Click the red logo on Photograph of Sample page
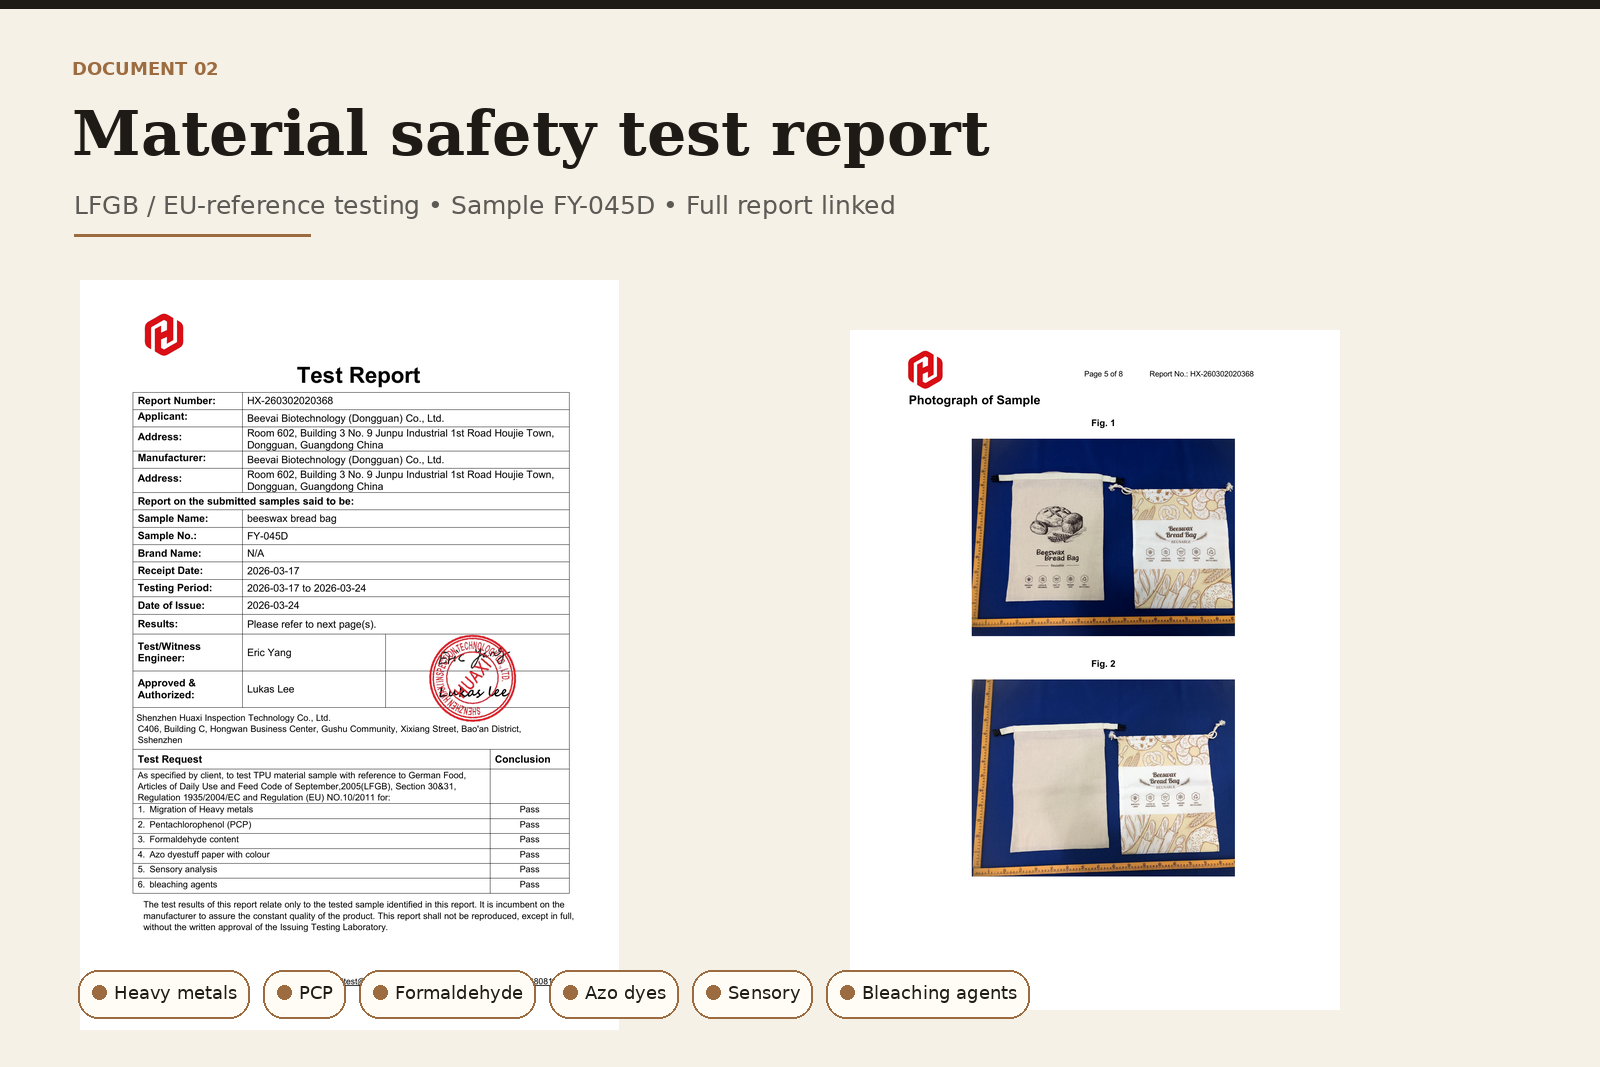 pyautogui.click(x=925, y=370)
